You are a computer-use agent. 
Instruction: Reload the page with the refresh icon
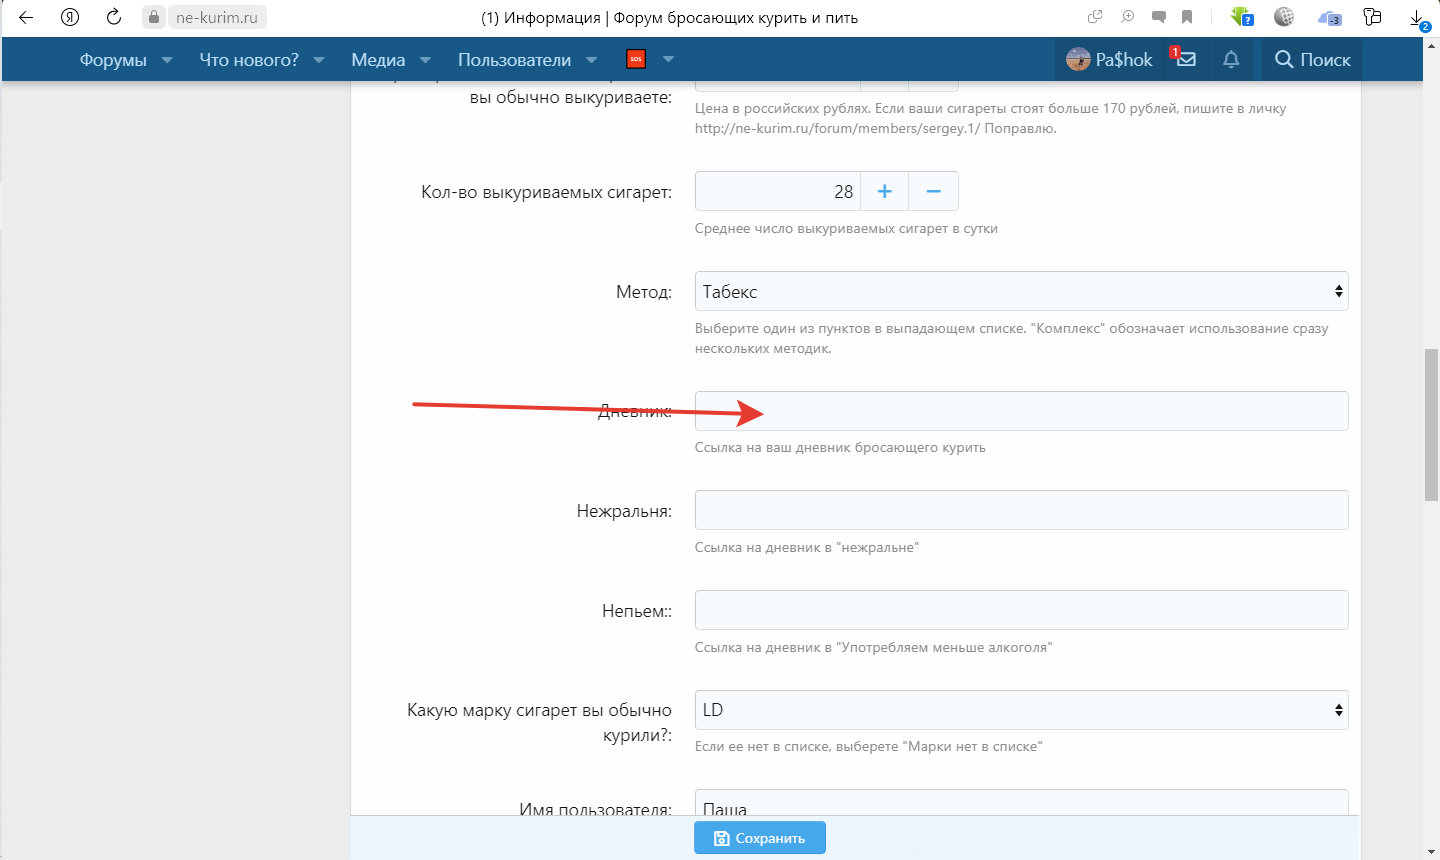[114, 17]
